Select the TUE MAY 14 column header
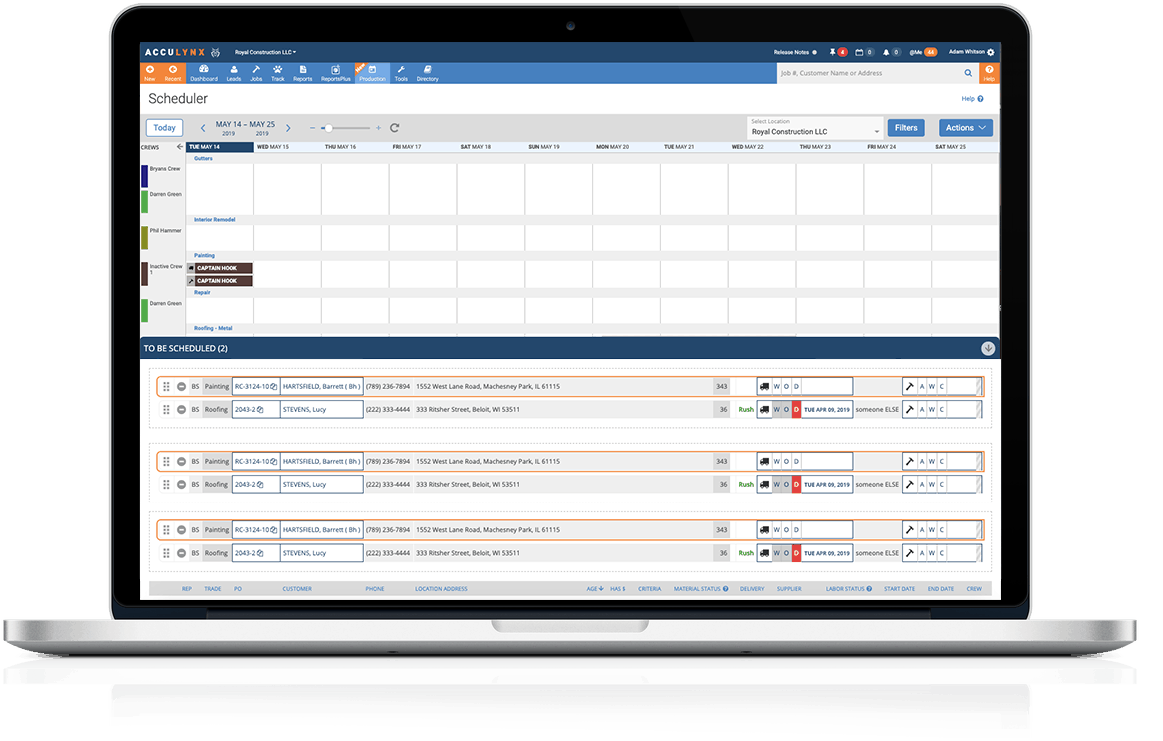 click(220, 146)
